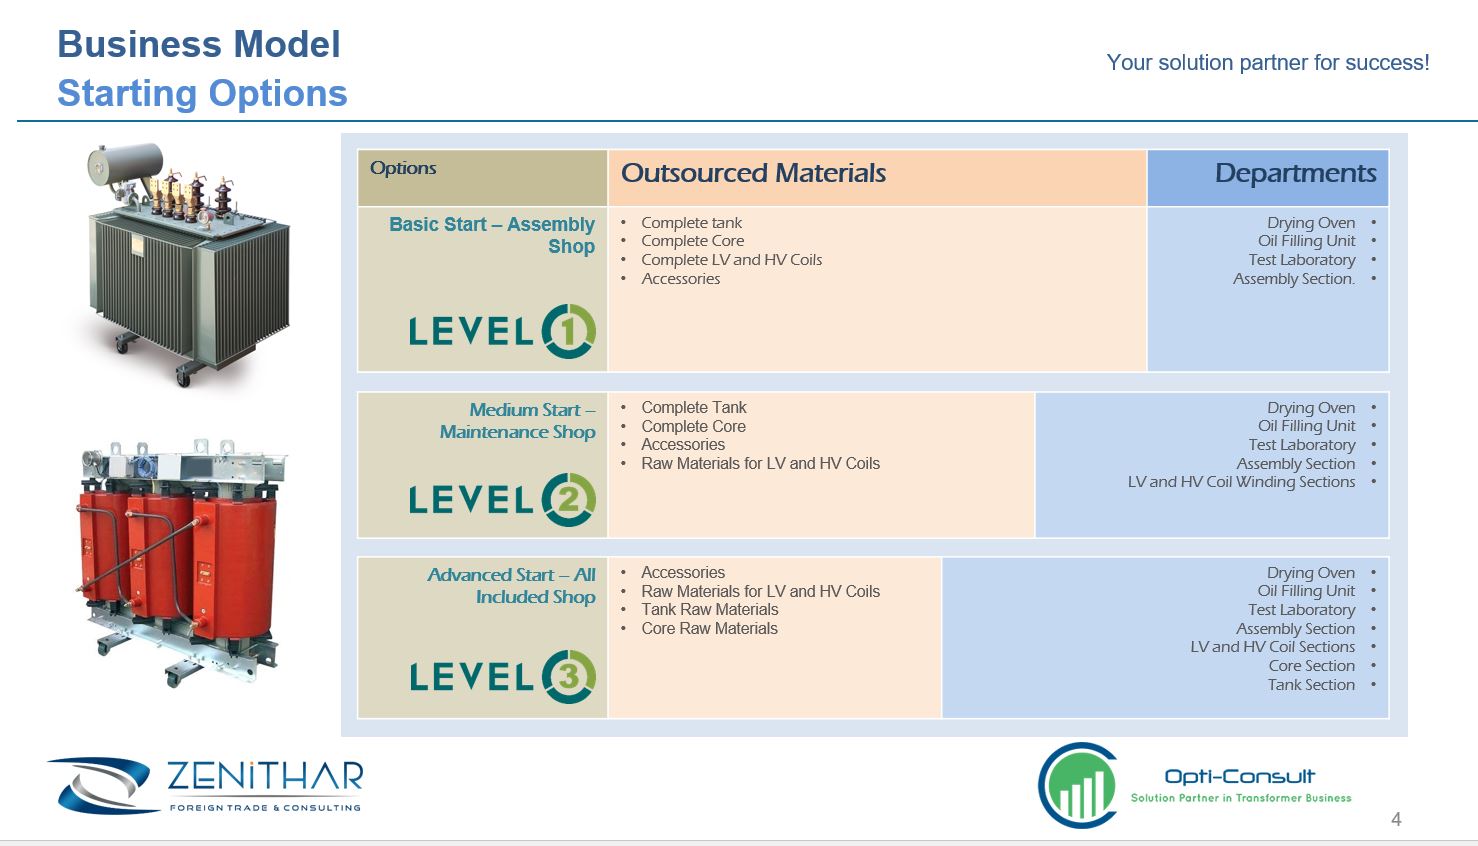Select the Complete LV and HV Coils bullet
This screenshot has height=846, width=1478.
point(731,260)
